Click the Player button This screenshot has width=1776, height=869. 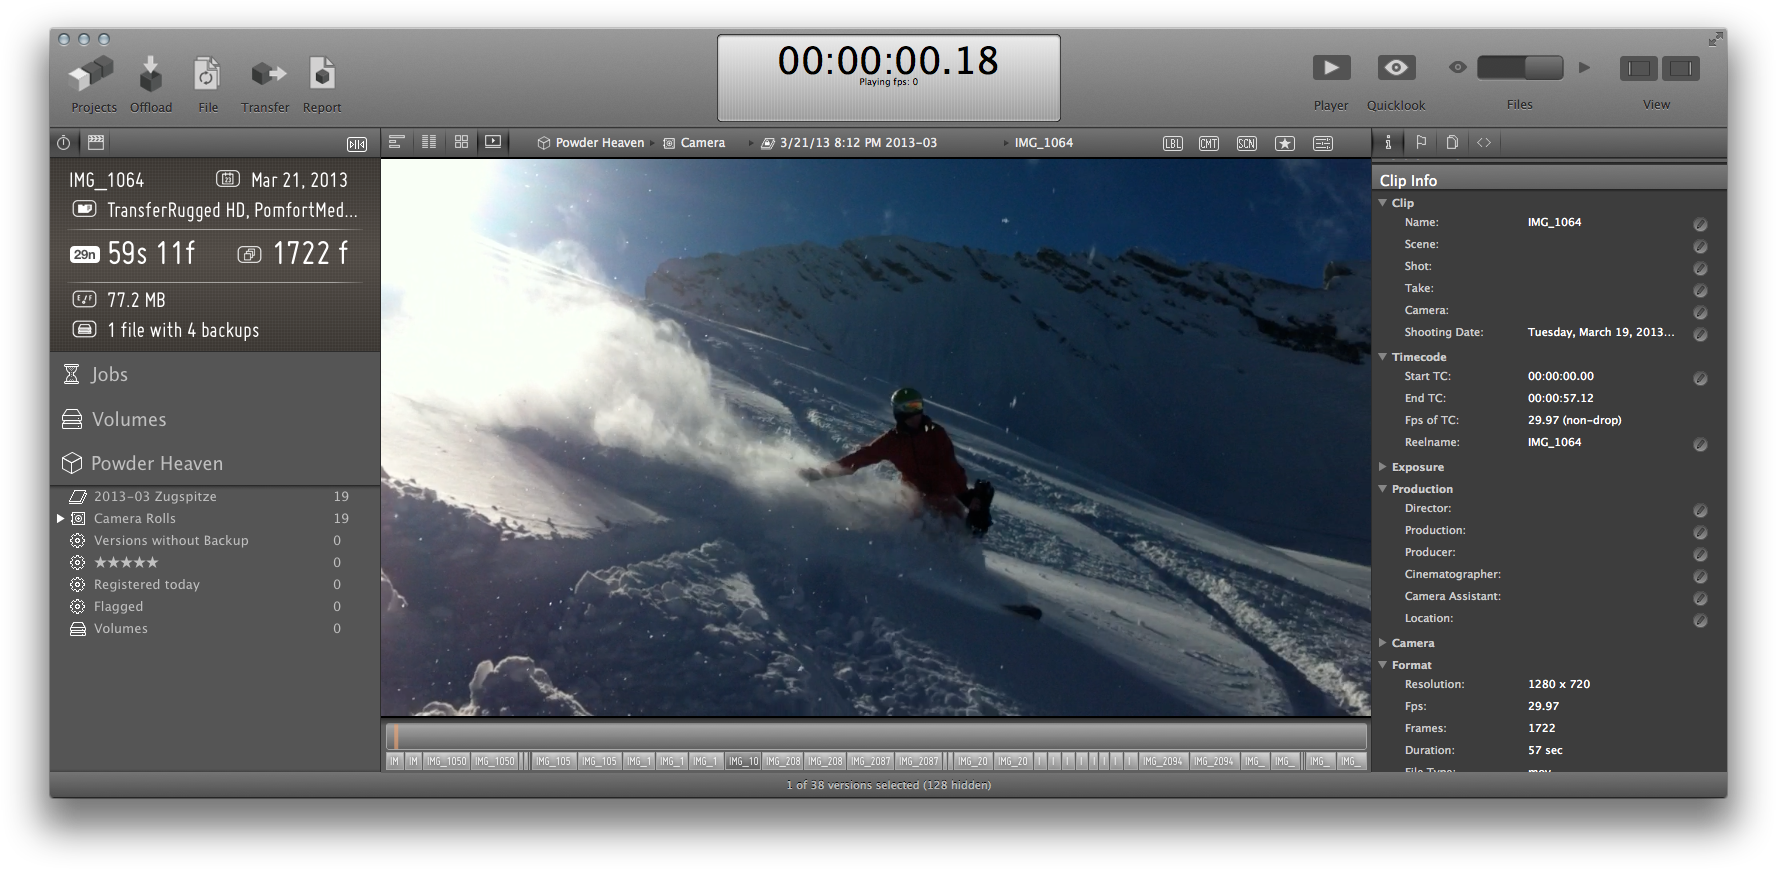1331,68
